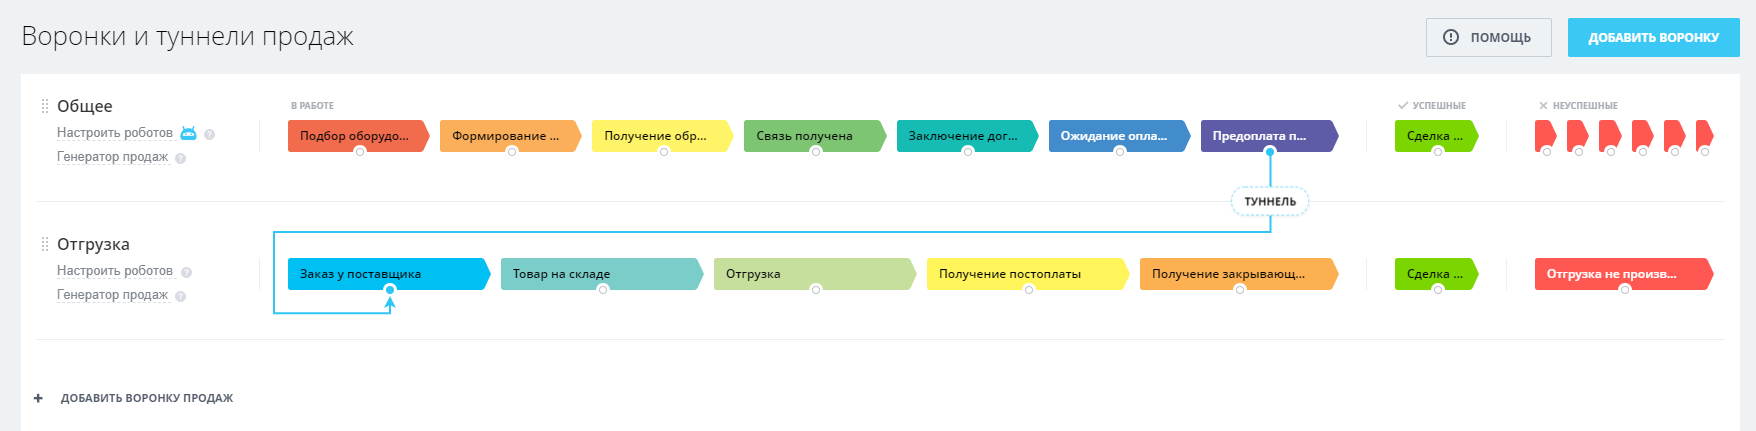Grab the drag handle beside Общее funnel
Viewport: 1756px width, 431px height.
tap(44, 106)
